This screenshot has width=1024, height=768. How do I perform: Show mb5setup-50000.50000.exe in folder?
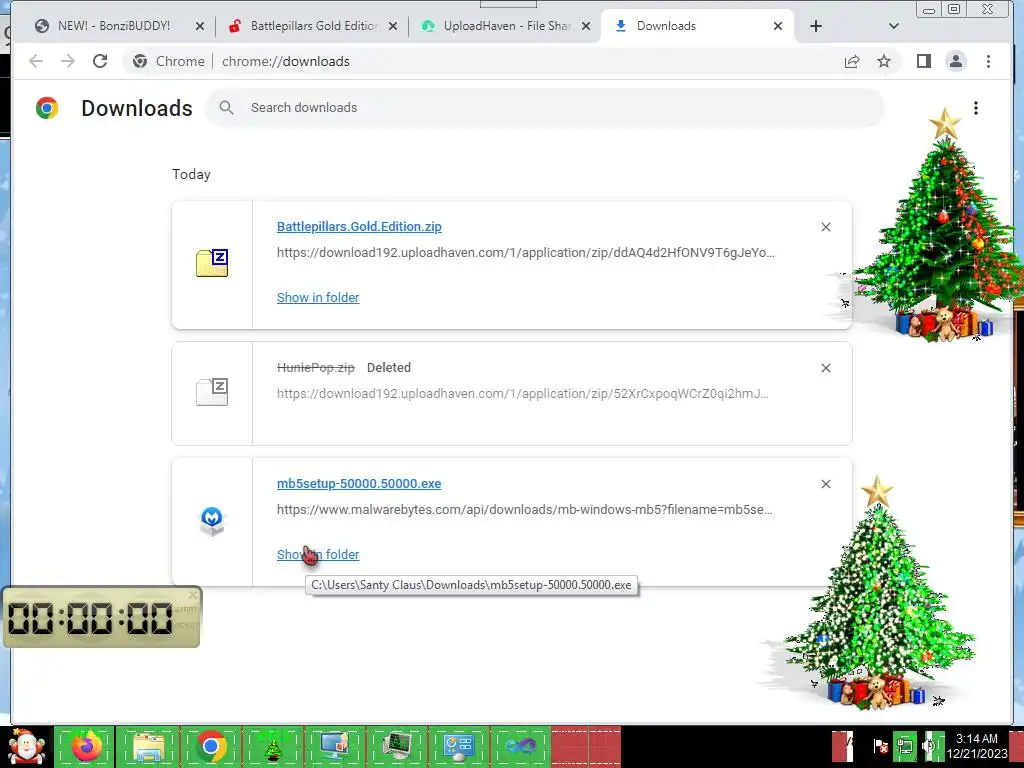point(318,554)
